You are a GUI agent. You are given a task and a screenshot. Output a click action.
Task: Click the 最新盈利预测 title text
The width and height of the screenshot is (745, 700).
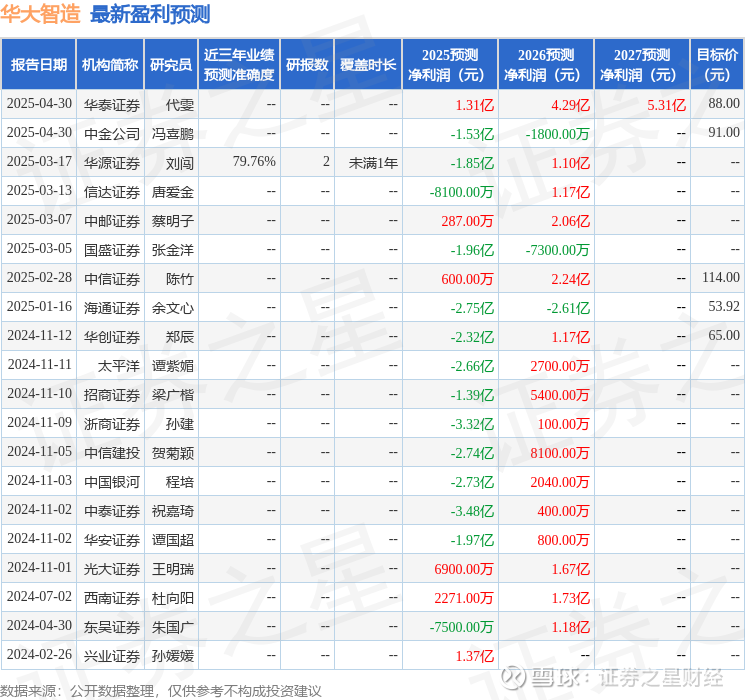(x=150, y=14)
